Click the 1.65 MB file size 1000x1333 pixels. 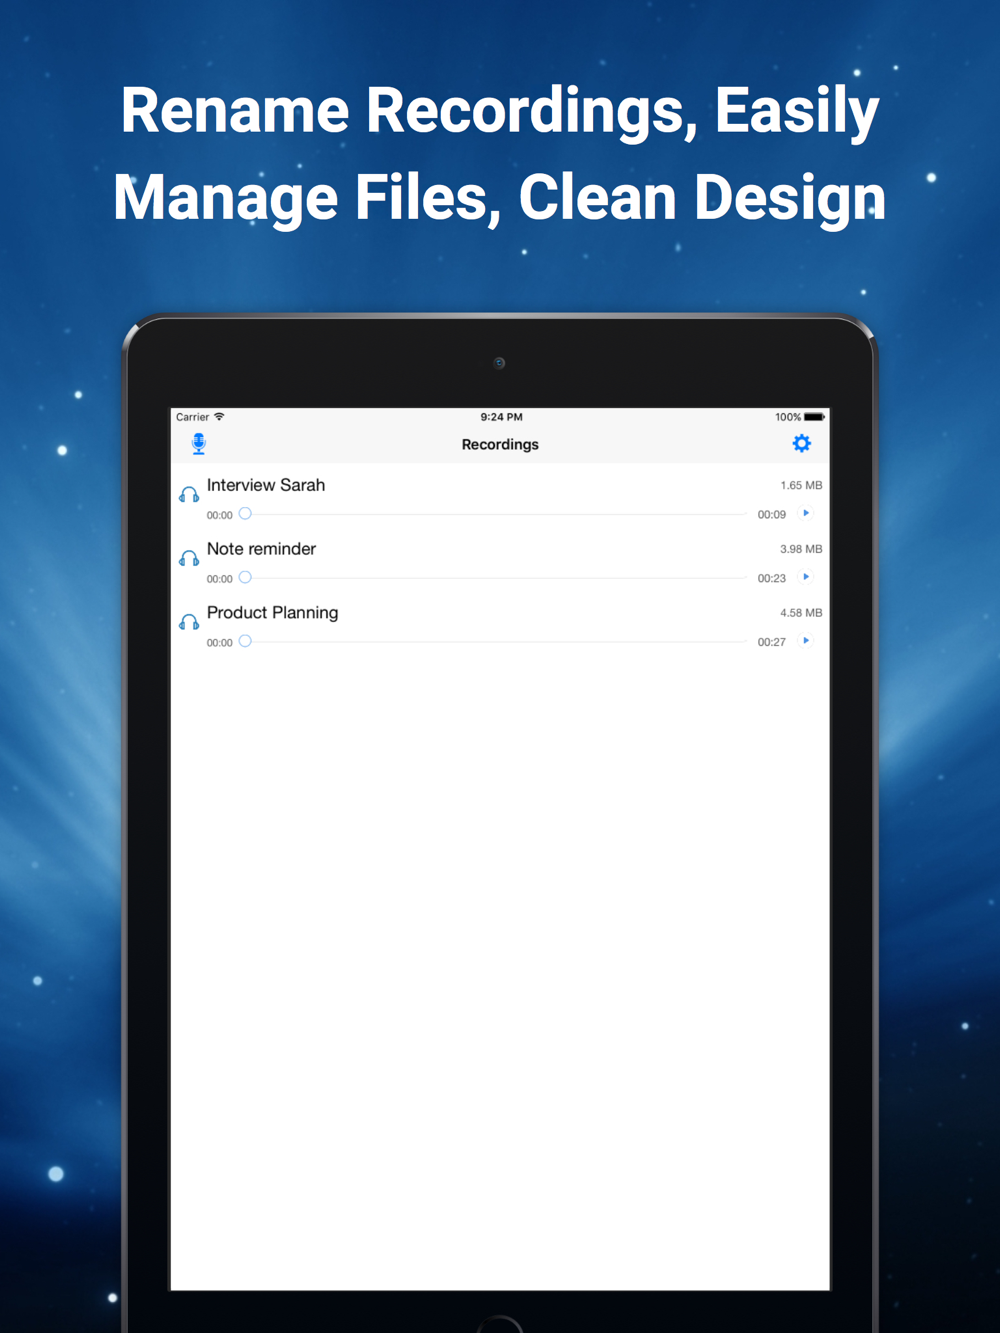tap(801, 485)
